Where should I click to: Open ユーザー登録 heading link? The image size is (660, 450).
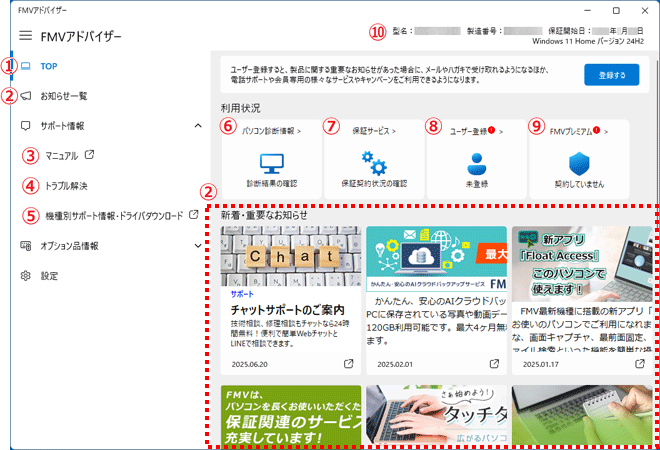pos(476,131)
